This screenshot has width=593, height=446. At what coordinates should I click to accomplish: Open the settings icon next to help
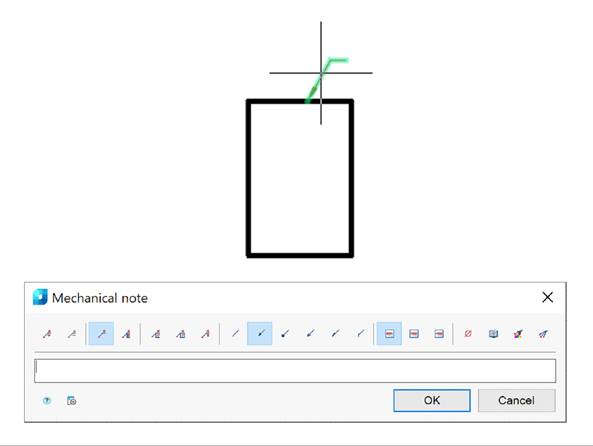click(x=71, y=400)
